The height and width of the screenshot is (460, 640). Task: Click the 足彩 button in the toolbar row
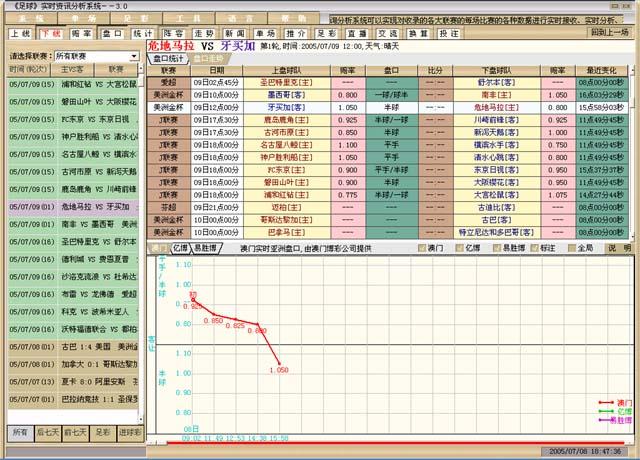pos(327,33)
